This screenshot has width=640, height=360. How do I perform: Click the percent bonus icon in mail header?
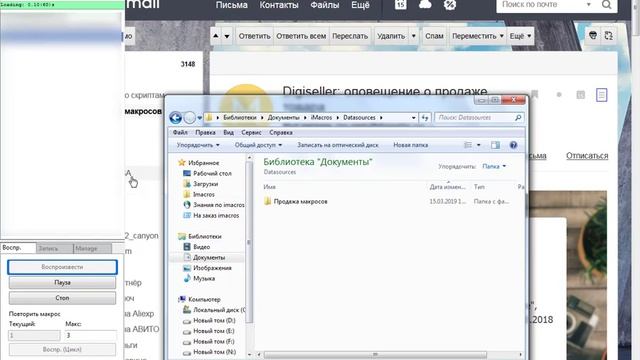point(449,5)
